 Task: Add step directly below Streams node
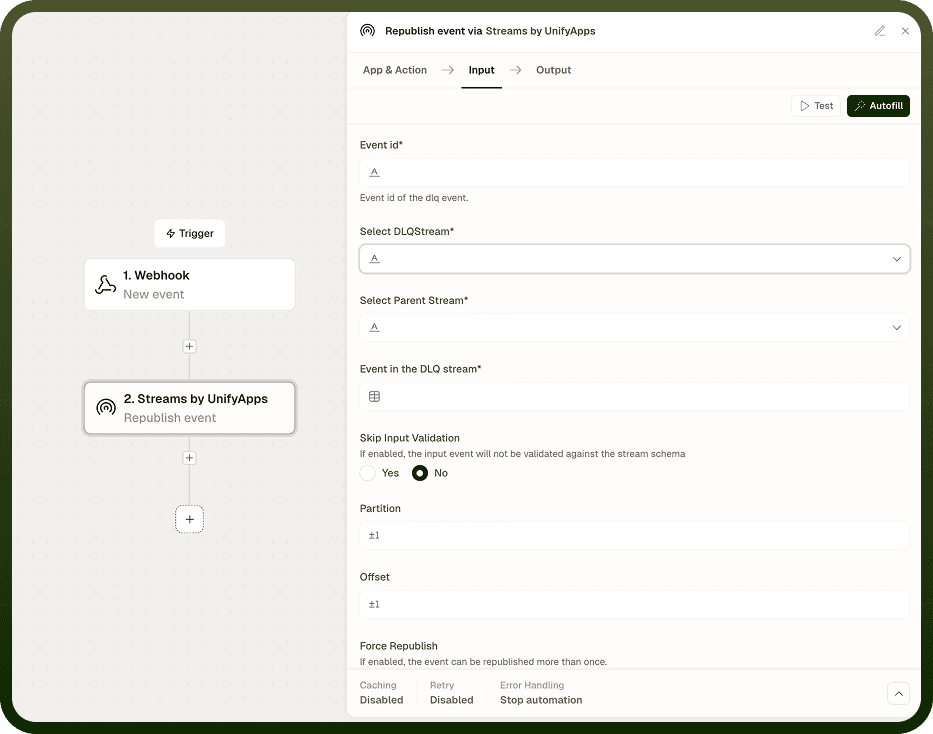[x=189, y=458]
